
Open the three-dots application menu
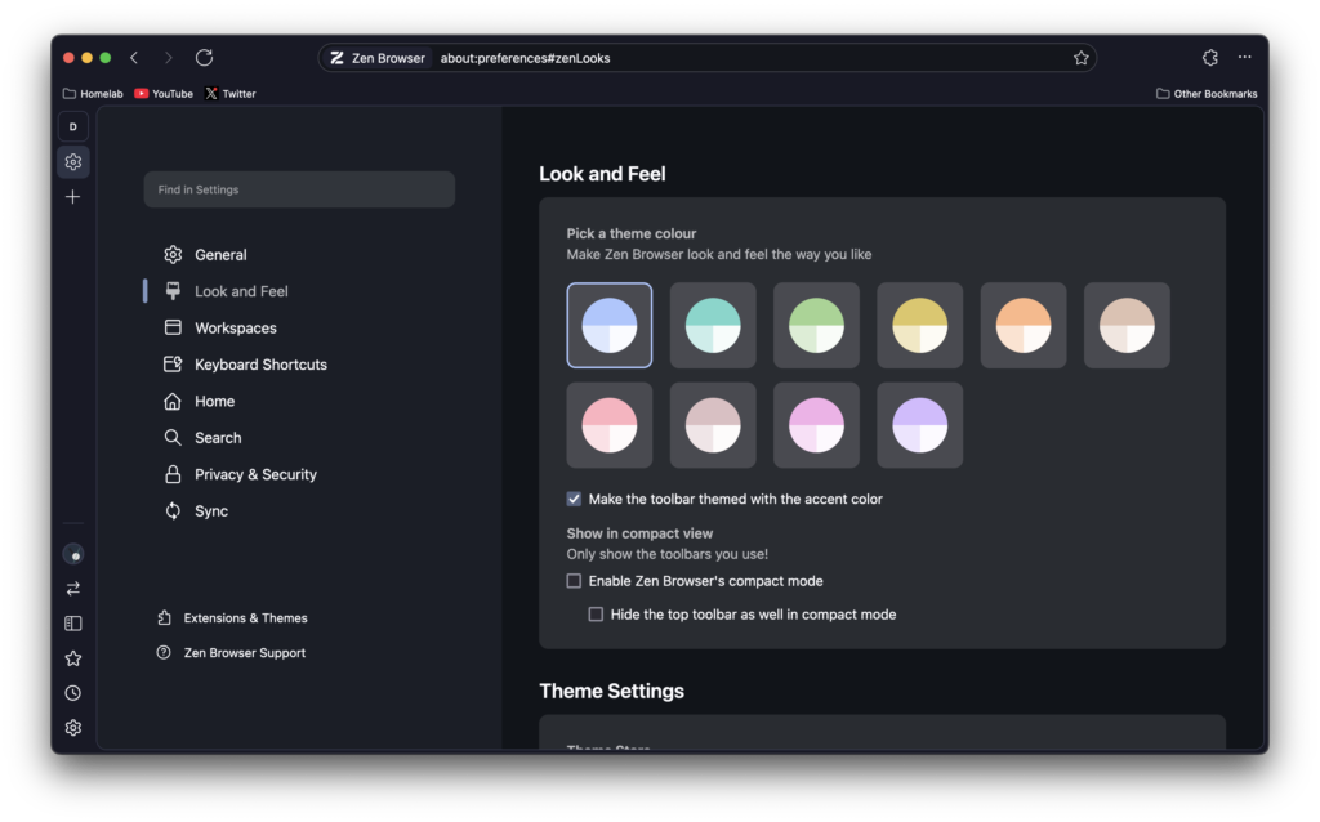pyautogui.click(x=1245, y=58)
